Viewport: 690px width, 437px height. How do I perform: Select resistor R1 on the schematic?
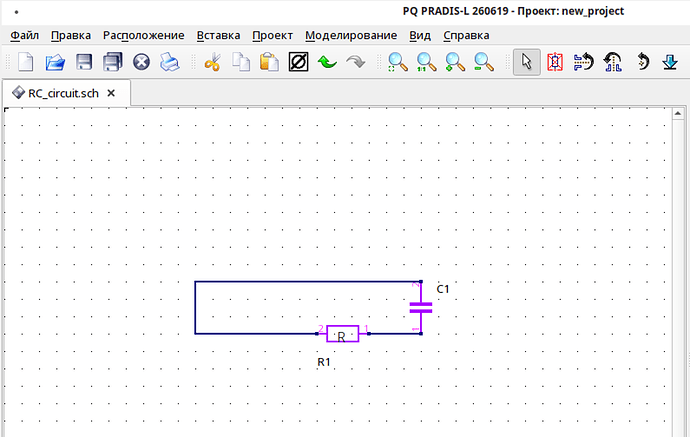tap(342, 334)
